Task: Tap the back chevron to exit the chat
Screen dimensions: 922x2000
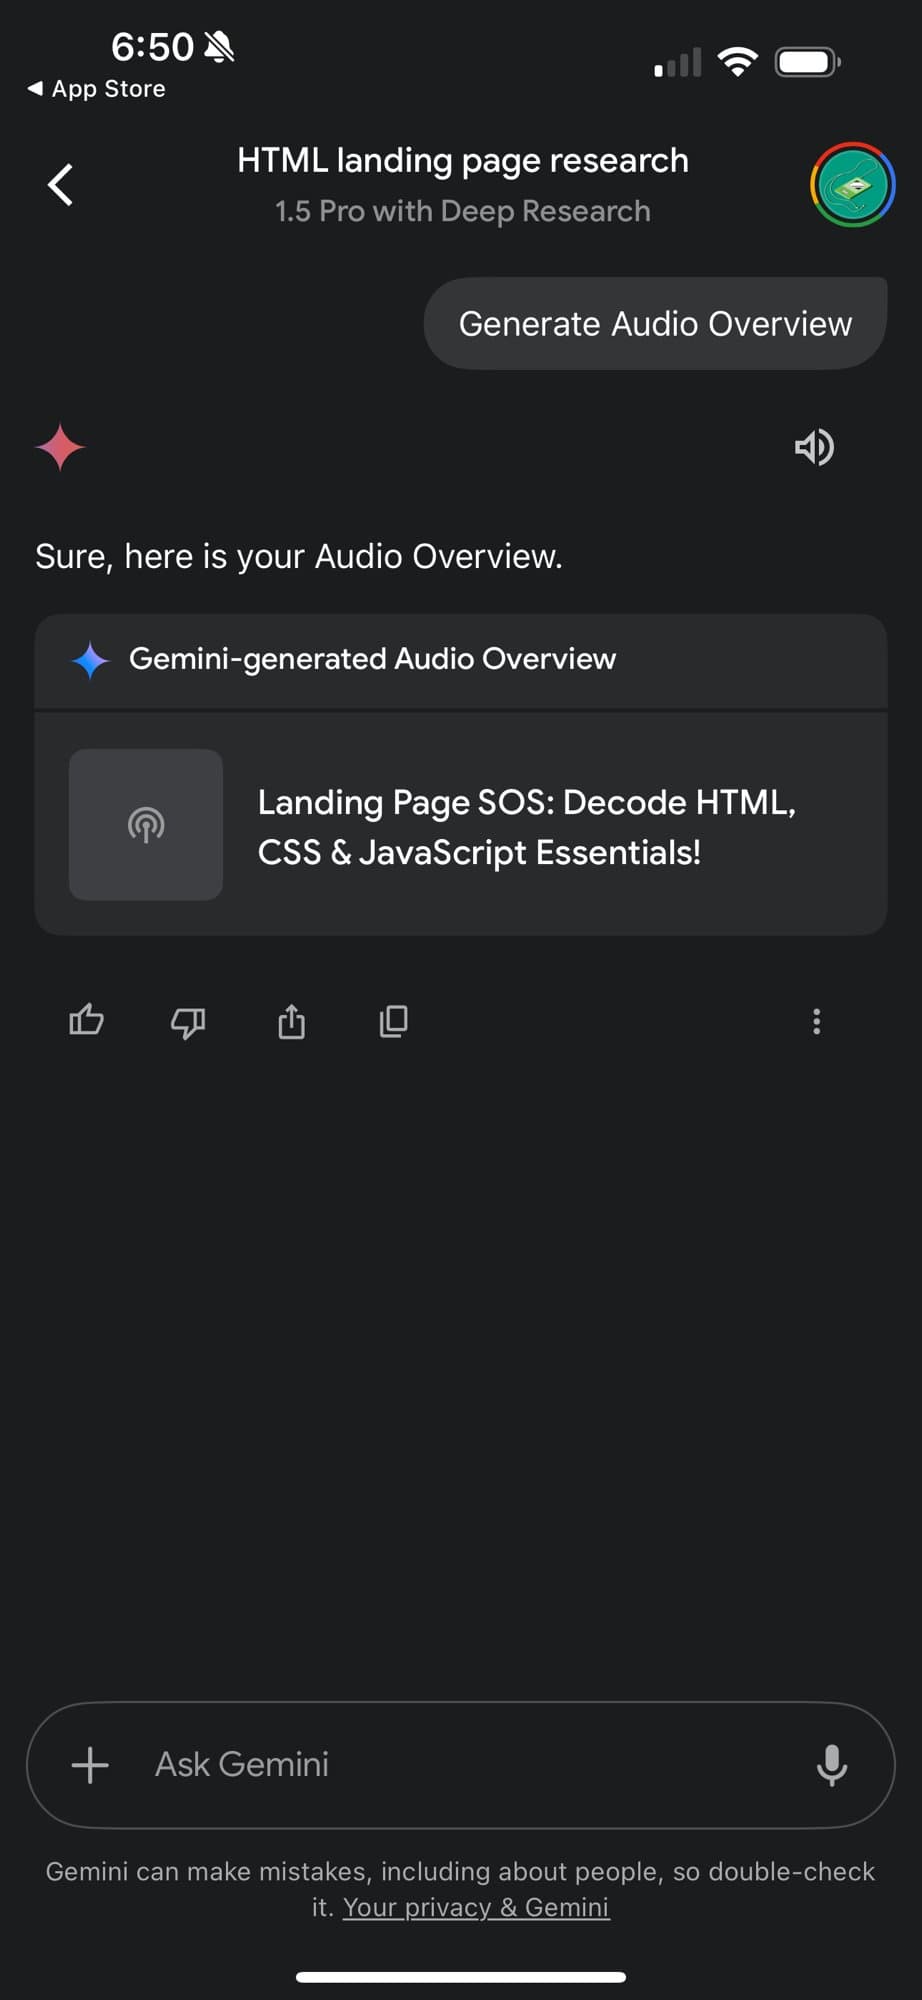Action: [58, 184]
